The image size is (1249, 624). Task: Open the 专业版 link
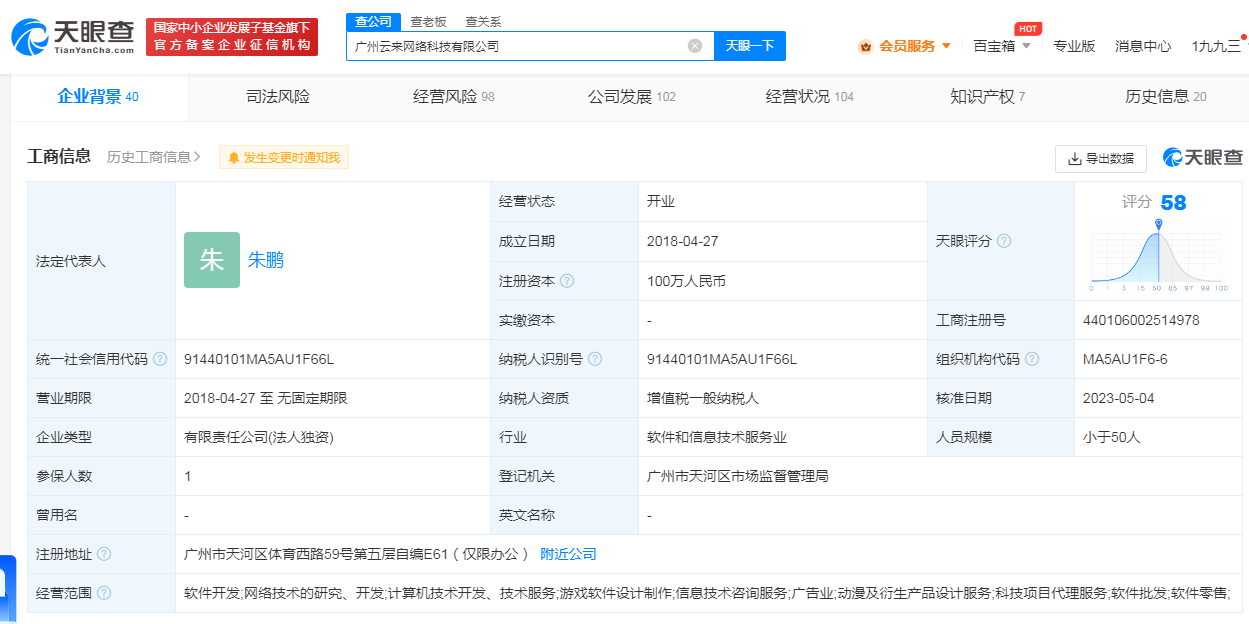(1074, 46)
